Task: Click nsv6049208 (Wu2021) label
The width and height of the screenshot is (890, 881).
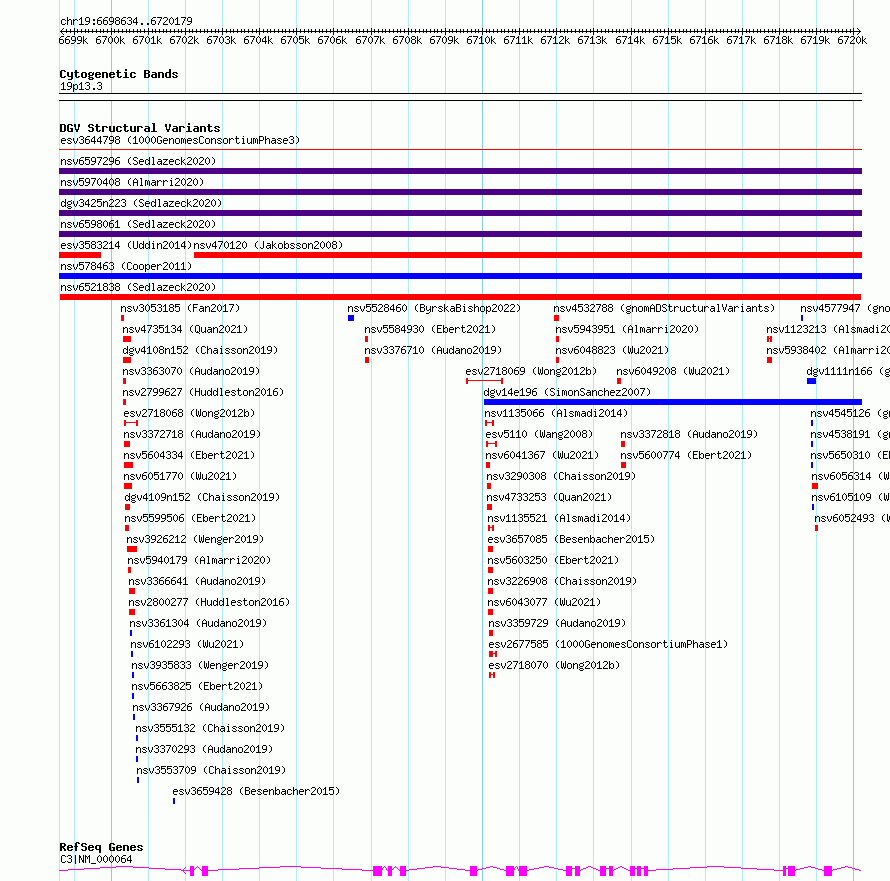Action: [673, 371]
